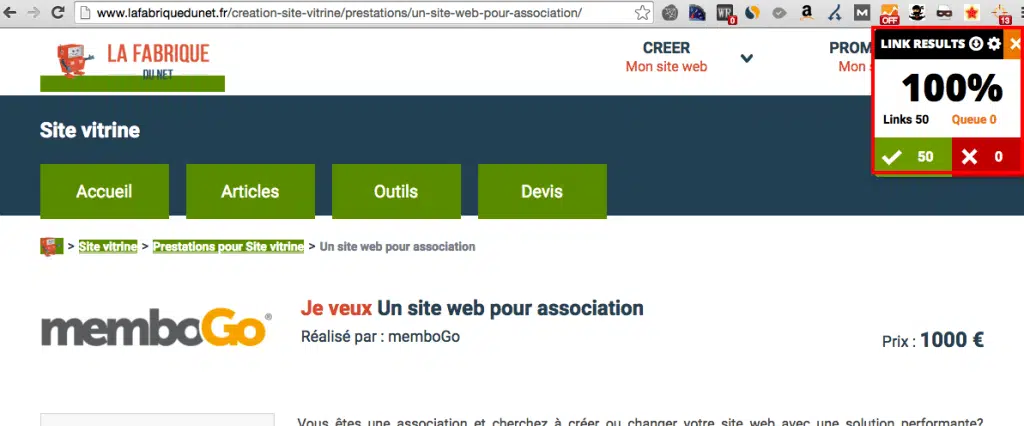Click 'Réalisé par : memboGo' text
This screenshot has height=426, width=1024.
point(380,337)
